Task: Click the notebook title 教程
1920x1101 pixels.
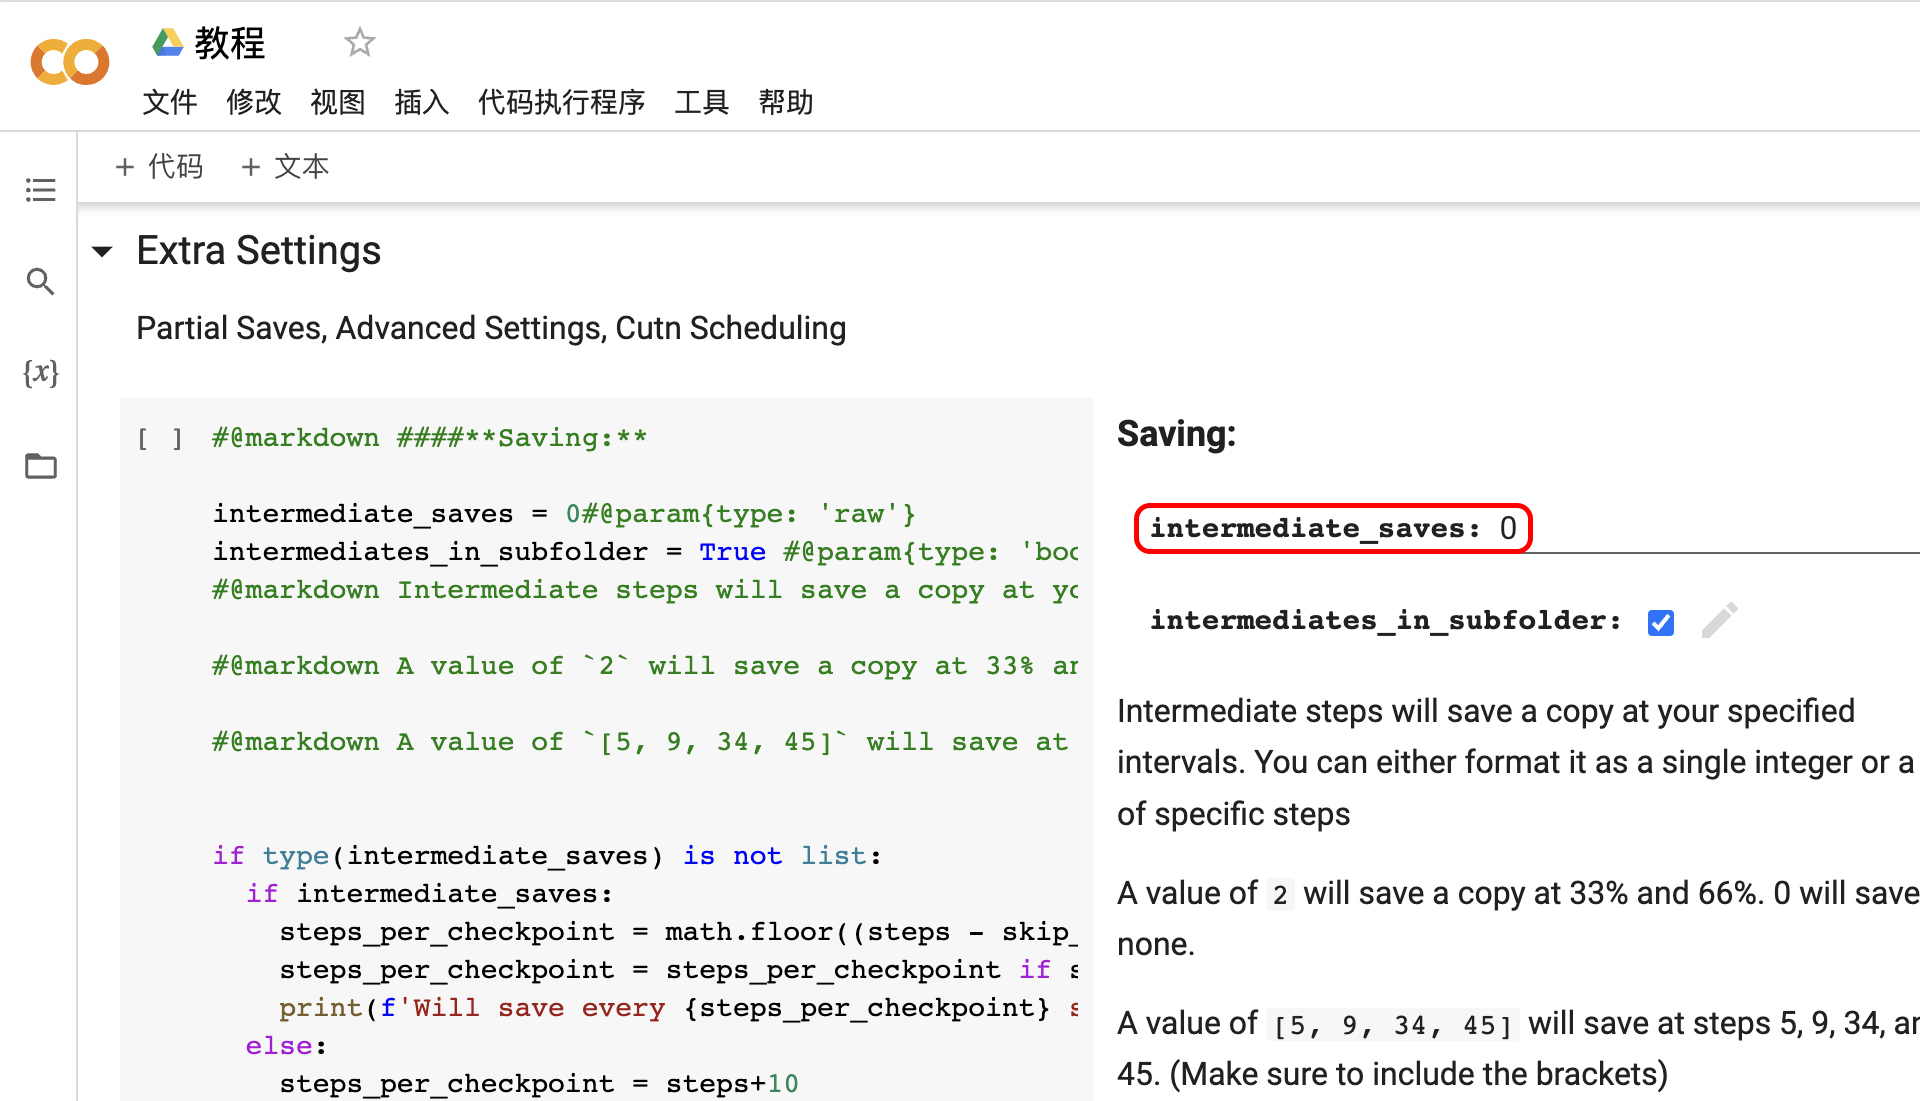Action: pyautogui.click(x=230, y=43)
